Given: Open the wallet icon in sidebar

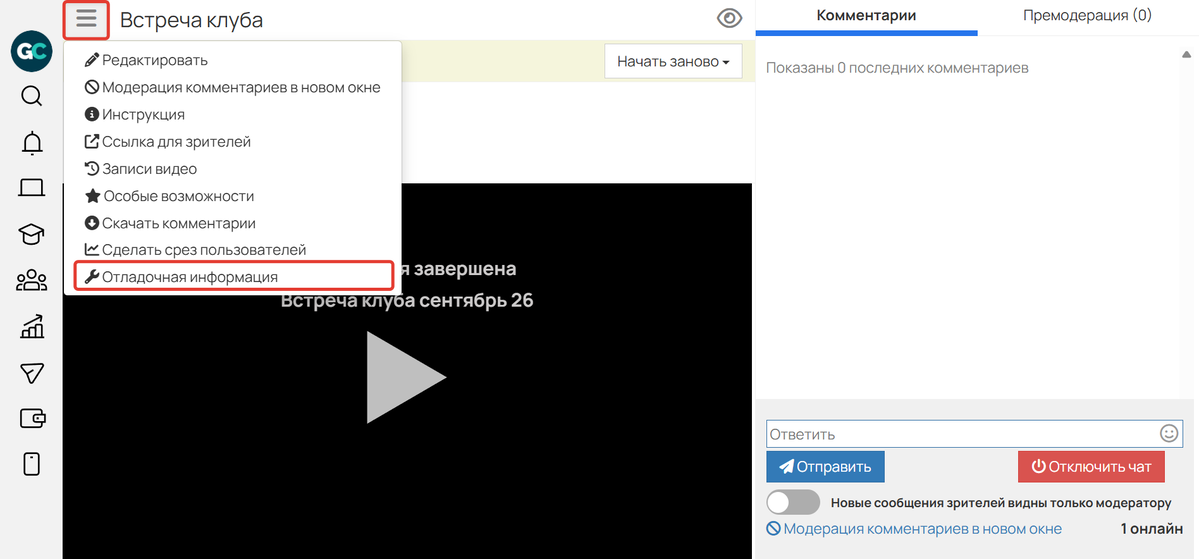Looking at the screenshot, I should tap(31, 418).
